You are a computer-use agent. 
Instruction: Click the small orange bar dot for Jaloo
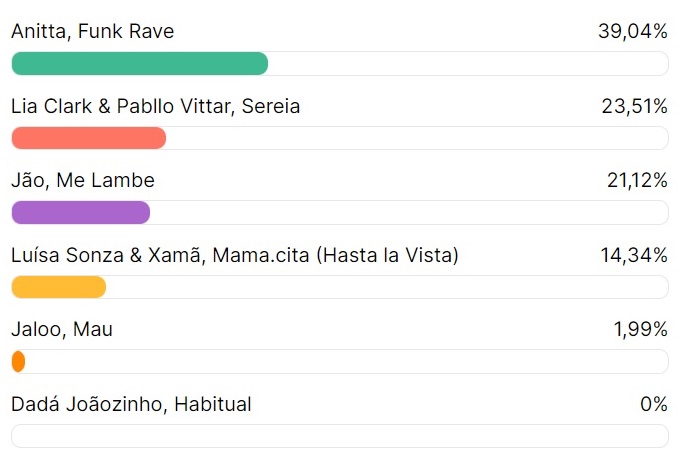[x=18, y=361]
